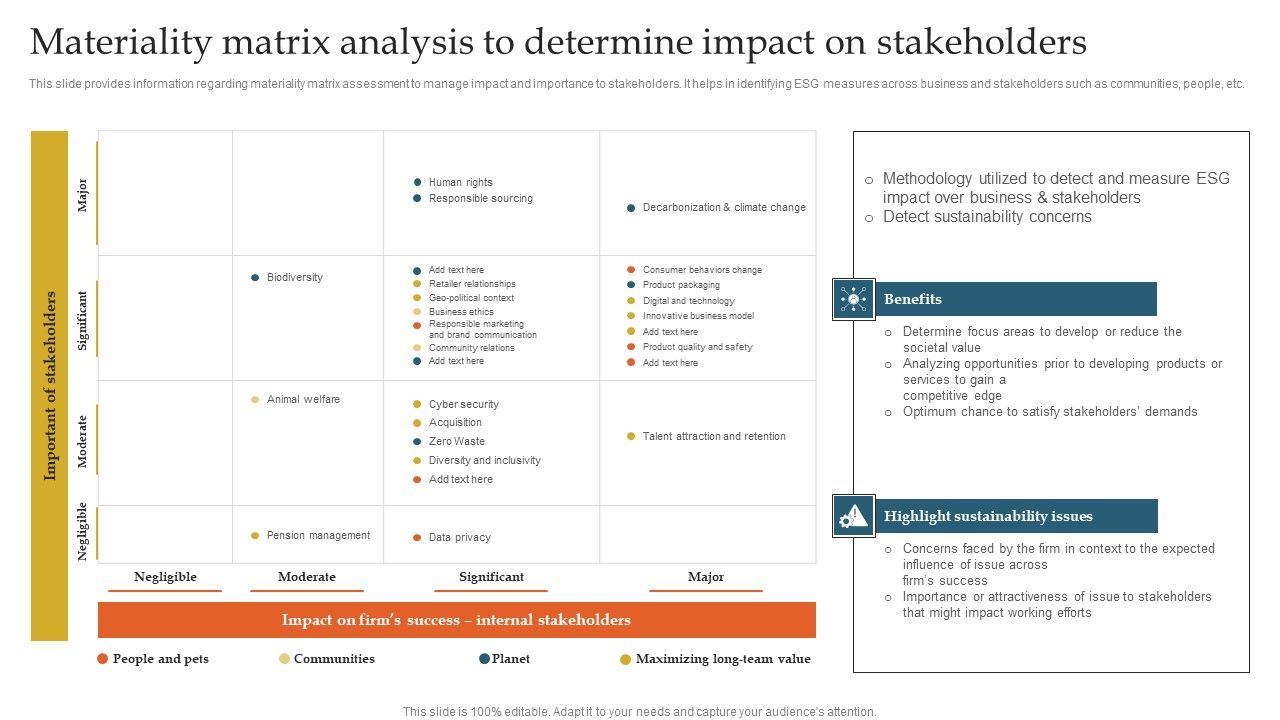The height and width of the screenshot is (720, 1280).
Task: Click the Maximizing long-team value legend dot
Action: click(x=626, y=659)
